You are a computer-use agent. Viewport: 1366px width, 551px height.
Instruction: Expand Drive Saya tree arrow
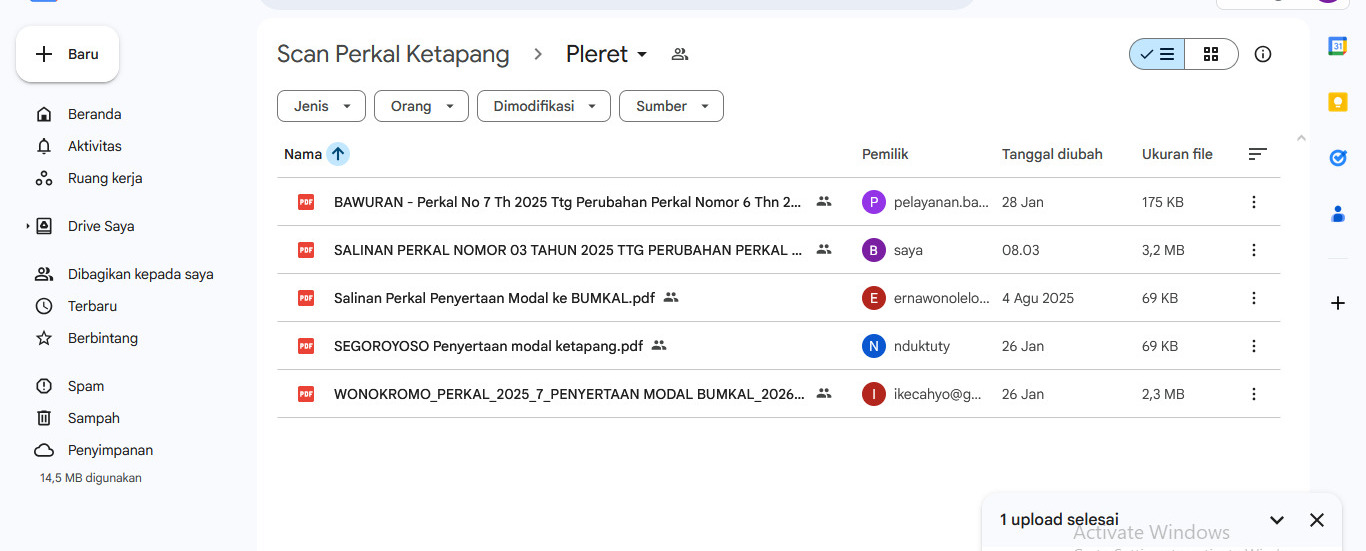click(x=28, y=227)
